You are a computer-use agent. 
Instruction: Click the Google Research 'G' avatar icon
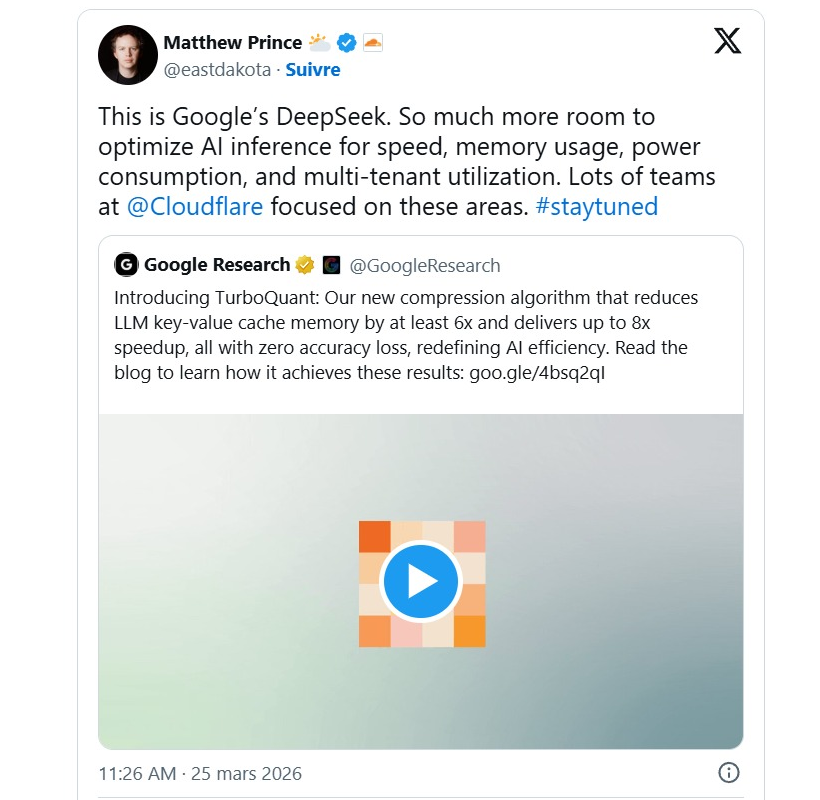[126, 265]
